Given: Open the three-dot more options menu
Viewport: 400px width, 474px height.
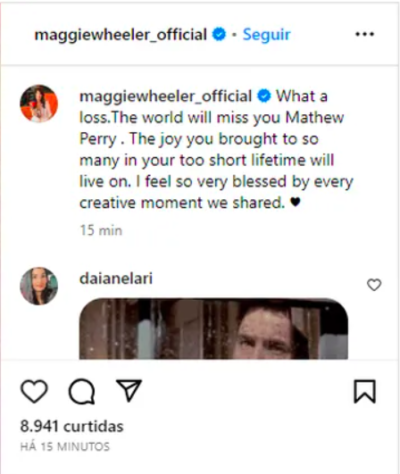Looking at the screenshot, I should pos(365,34).
